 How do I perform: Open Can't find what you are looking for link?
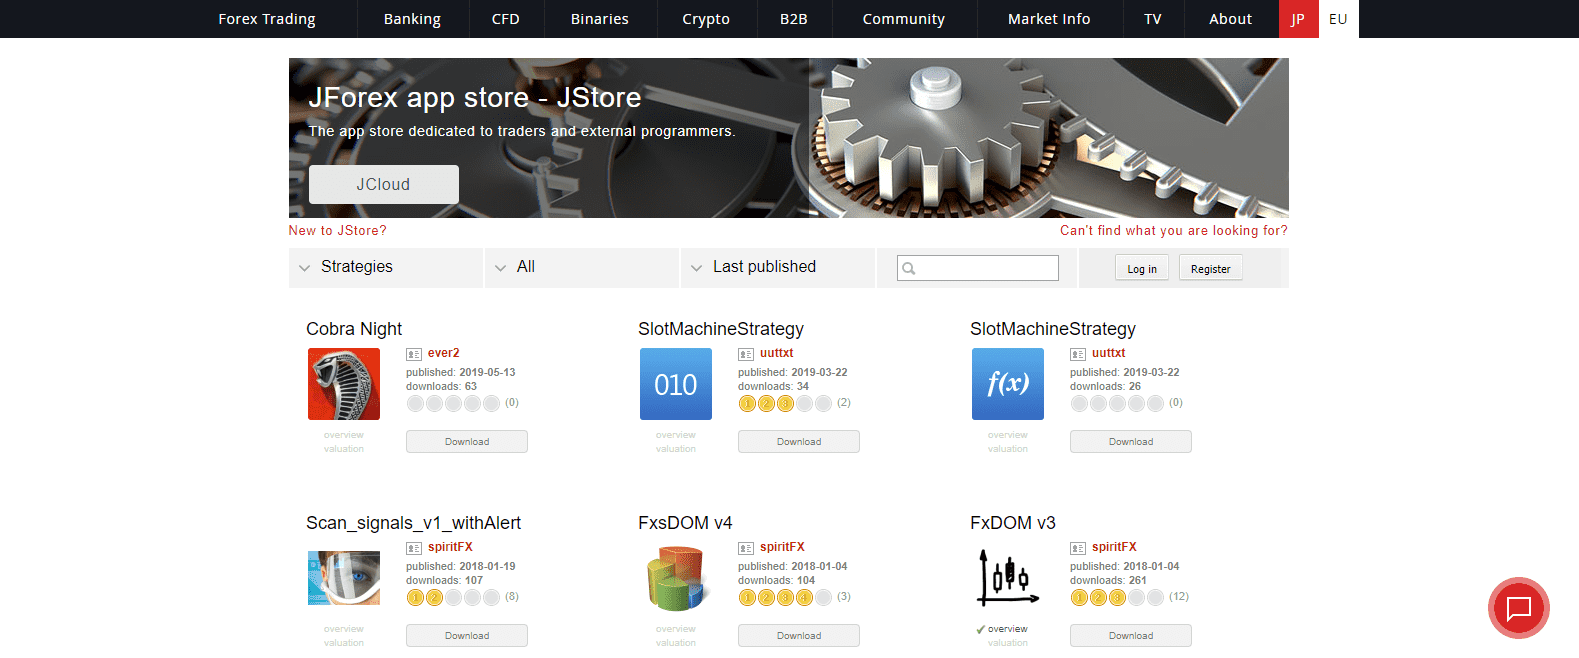[1174, 230]
